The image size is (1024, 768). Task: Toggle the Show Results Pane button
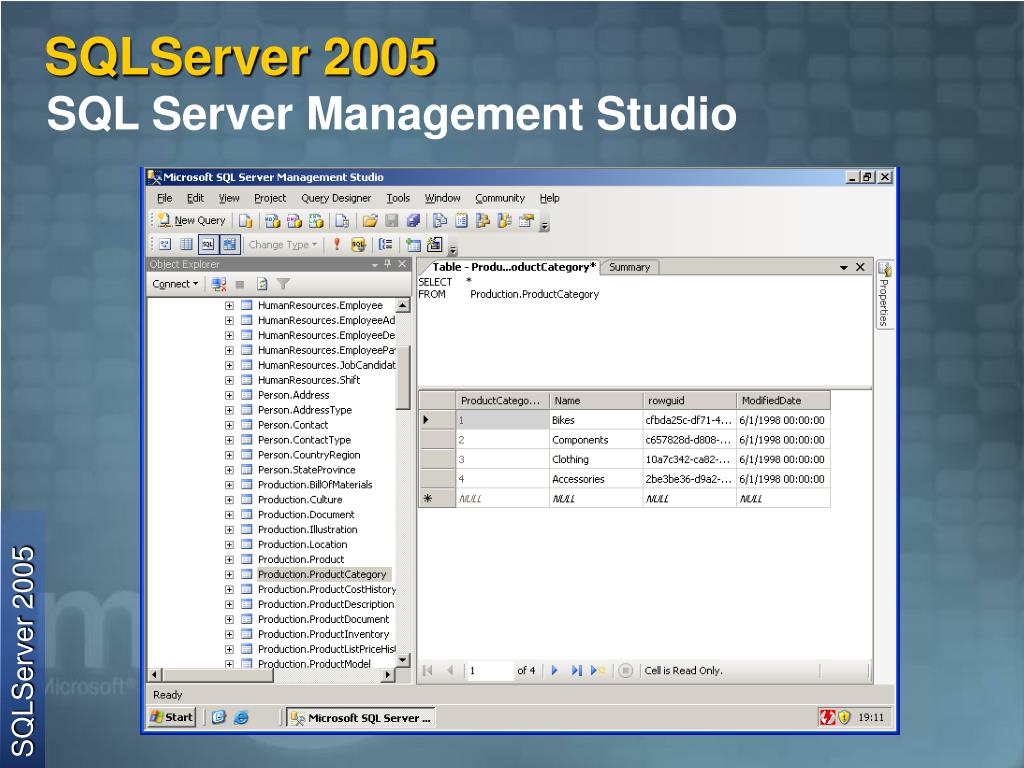click(x=229, y=245)
